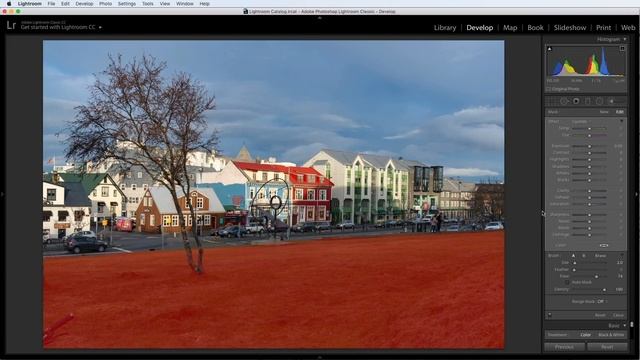Viewport: 640px width, 360px height.
Task: Click the Clarity slider handle
Action: coord(589,191)
